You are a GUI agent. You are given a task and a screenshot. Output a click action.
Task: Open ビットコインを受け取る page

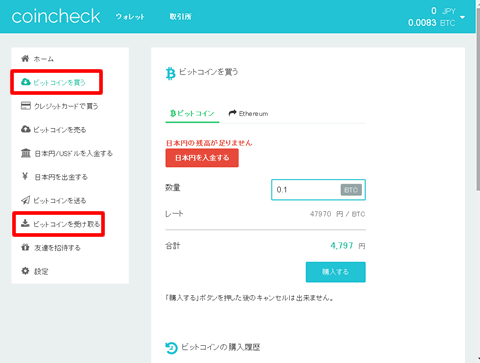(x=67, y=224)
